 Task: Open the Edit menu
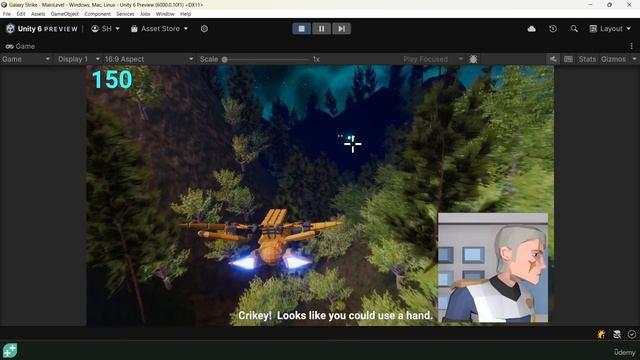tap(21, 14)
